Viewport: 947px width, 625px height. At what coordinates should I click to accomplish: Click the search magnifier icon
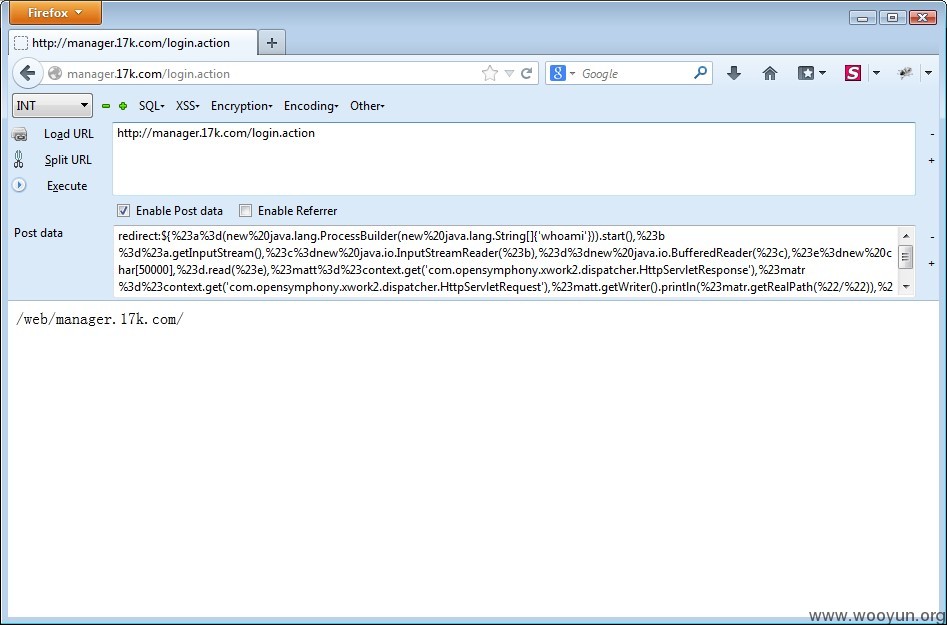700,73
